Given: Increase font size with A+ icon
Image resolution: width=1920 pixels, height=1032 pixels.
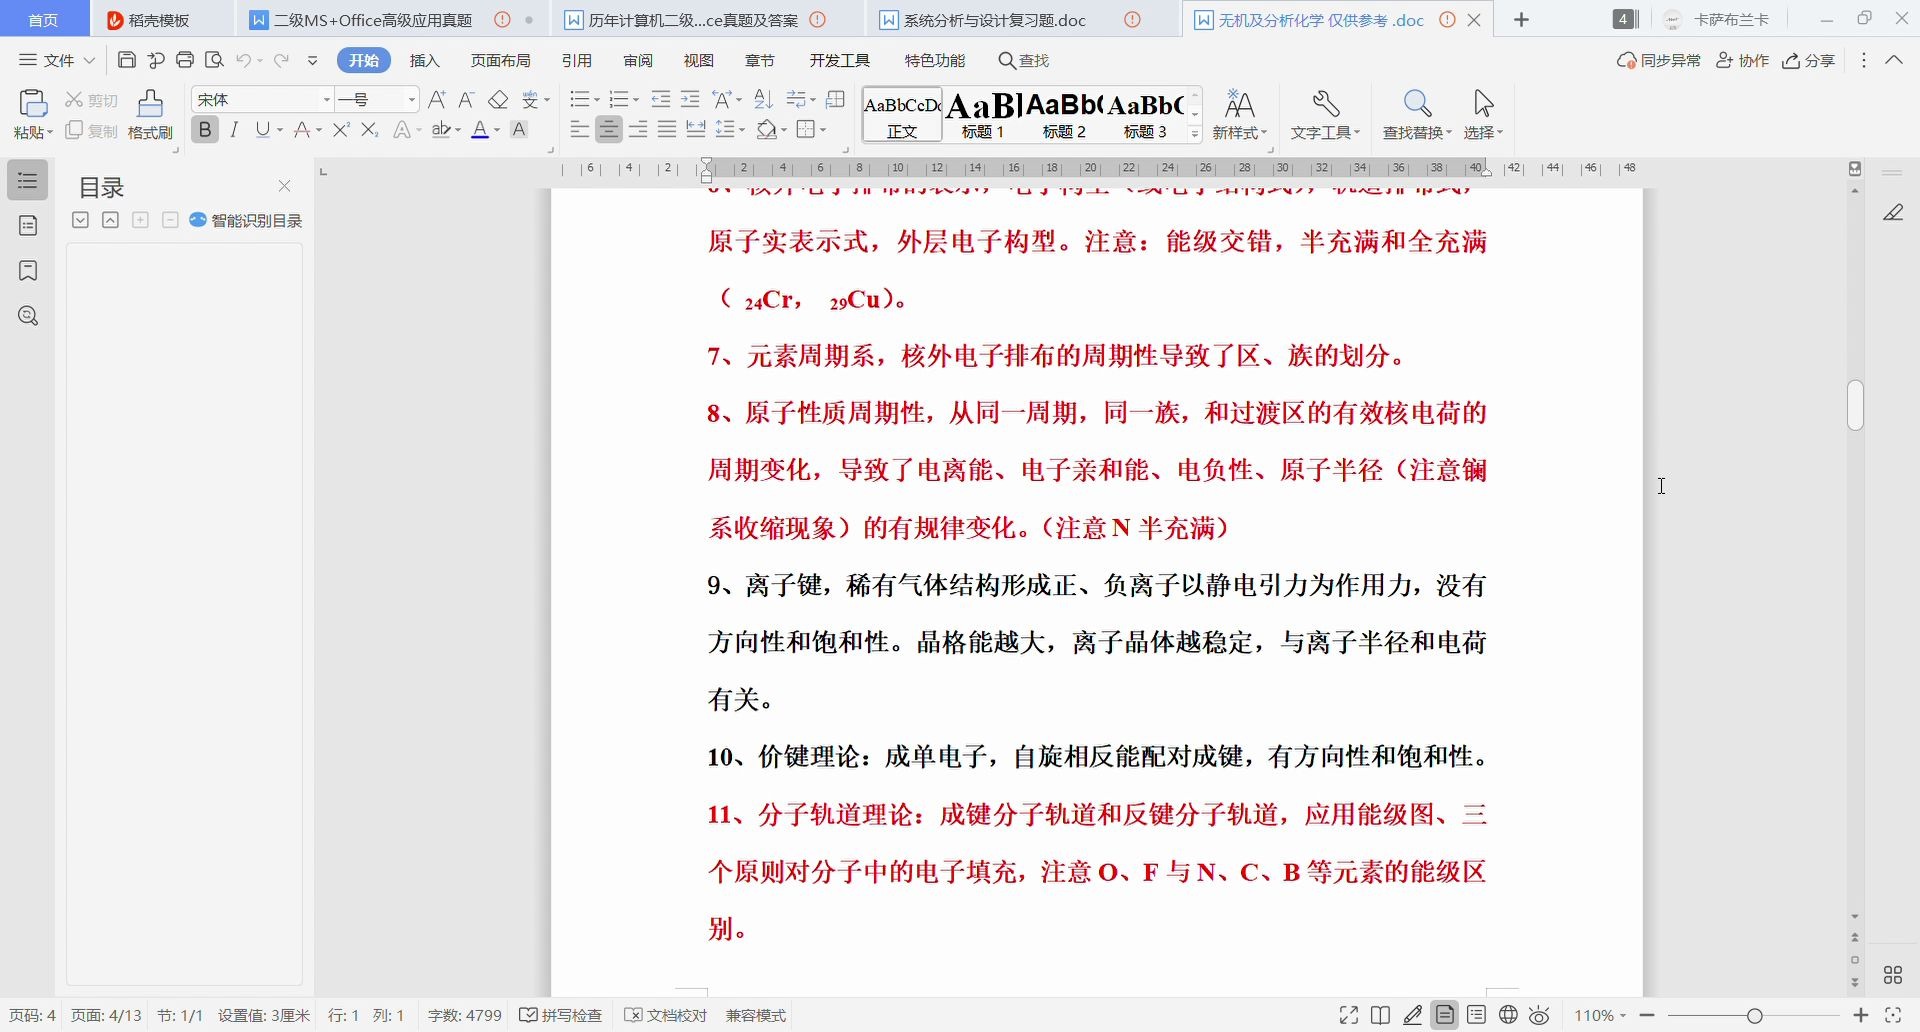Looking at the screenshot, I should point(437,100).
